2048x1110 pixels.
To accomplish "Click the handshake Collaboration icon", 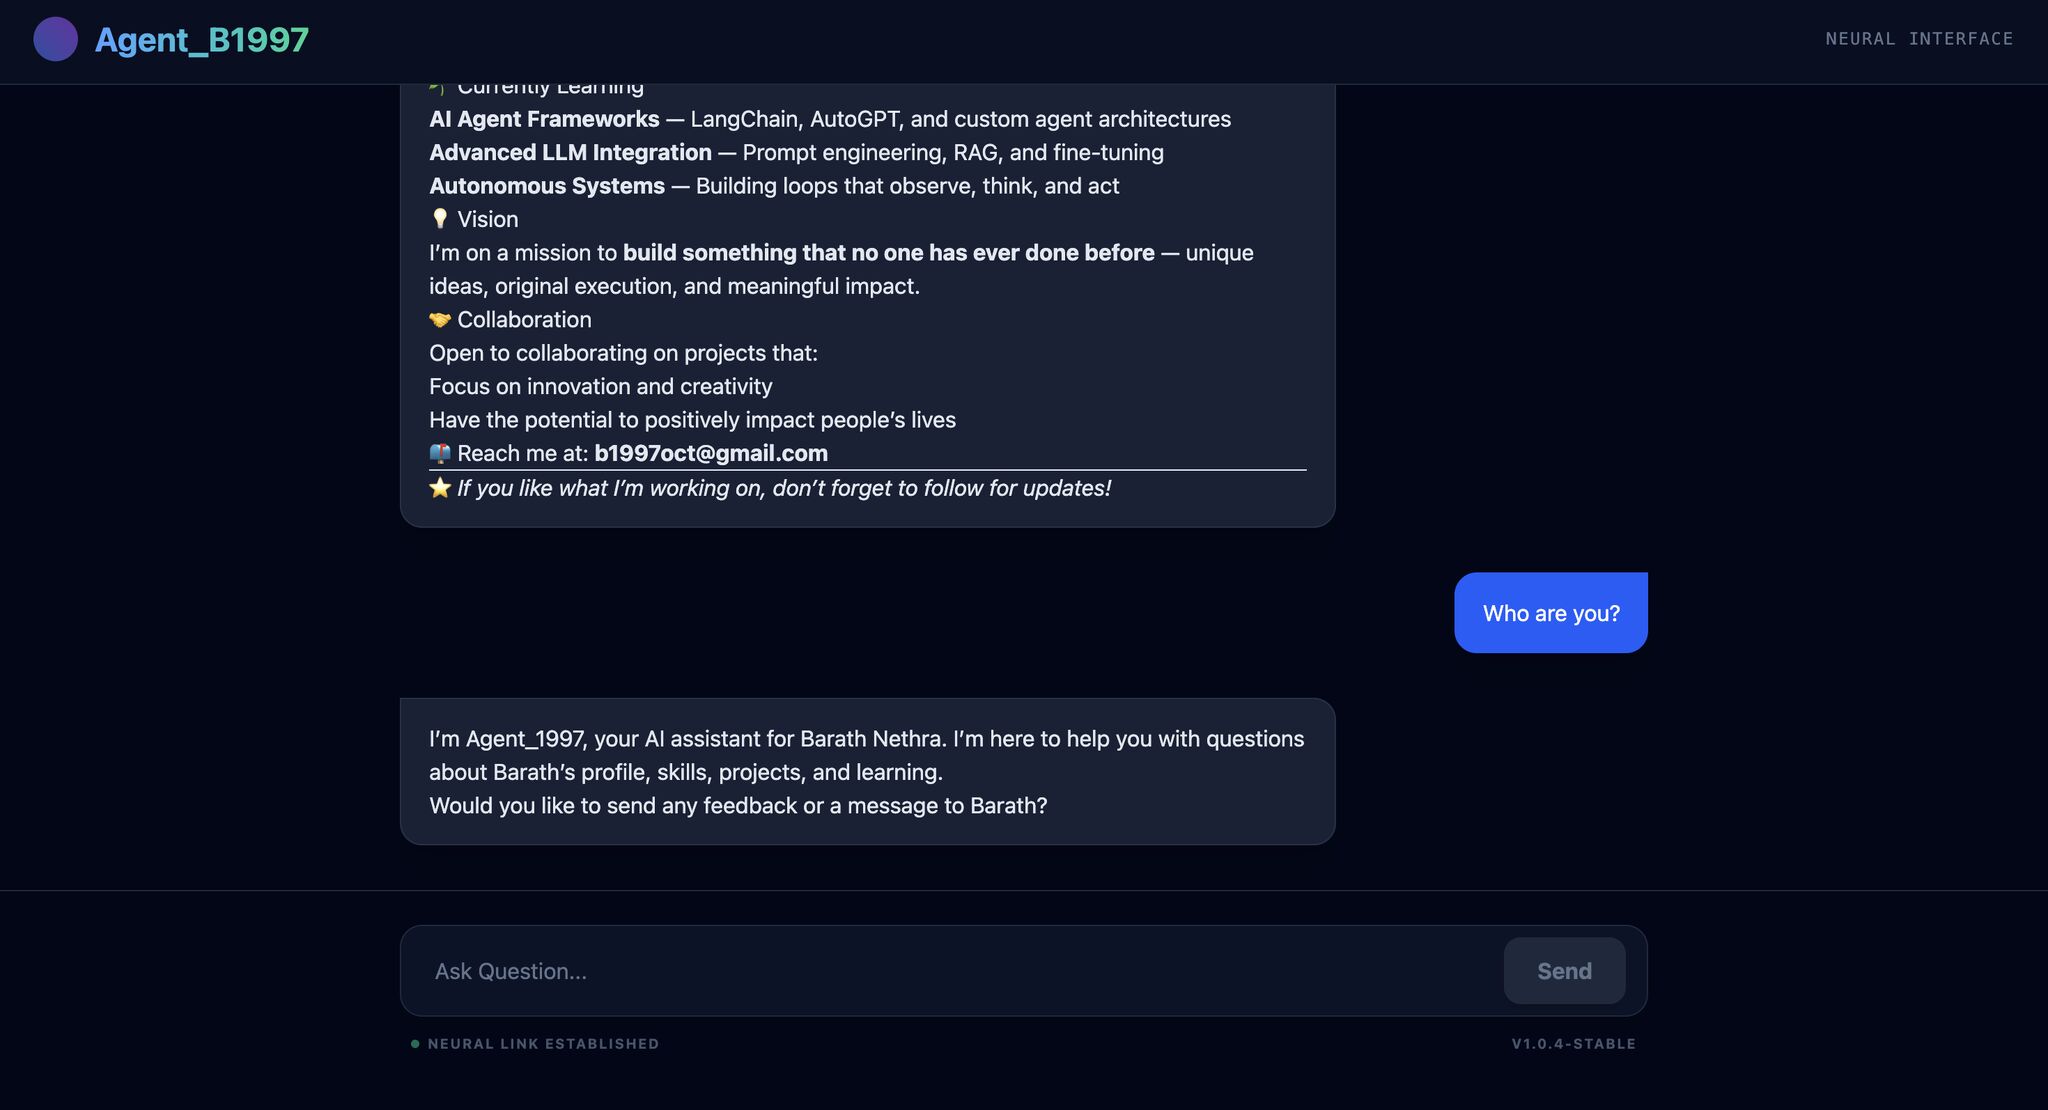I will [x=439, y=320].
